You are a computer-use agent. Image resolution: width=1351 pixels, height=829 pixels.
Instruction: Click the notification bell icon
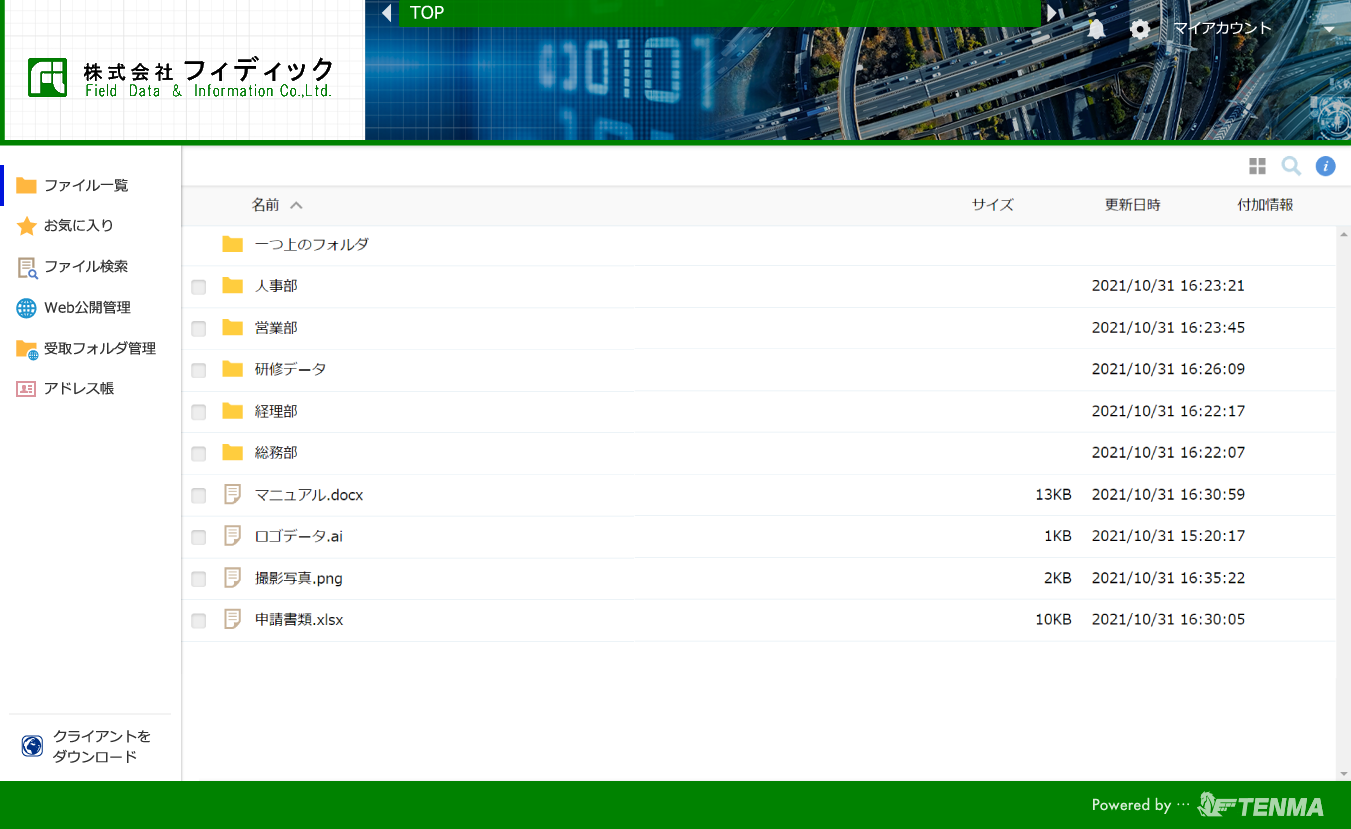coord(1096,29)
